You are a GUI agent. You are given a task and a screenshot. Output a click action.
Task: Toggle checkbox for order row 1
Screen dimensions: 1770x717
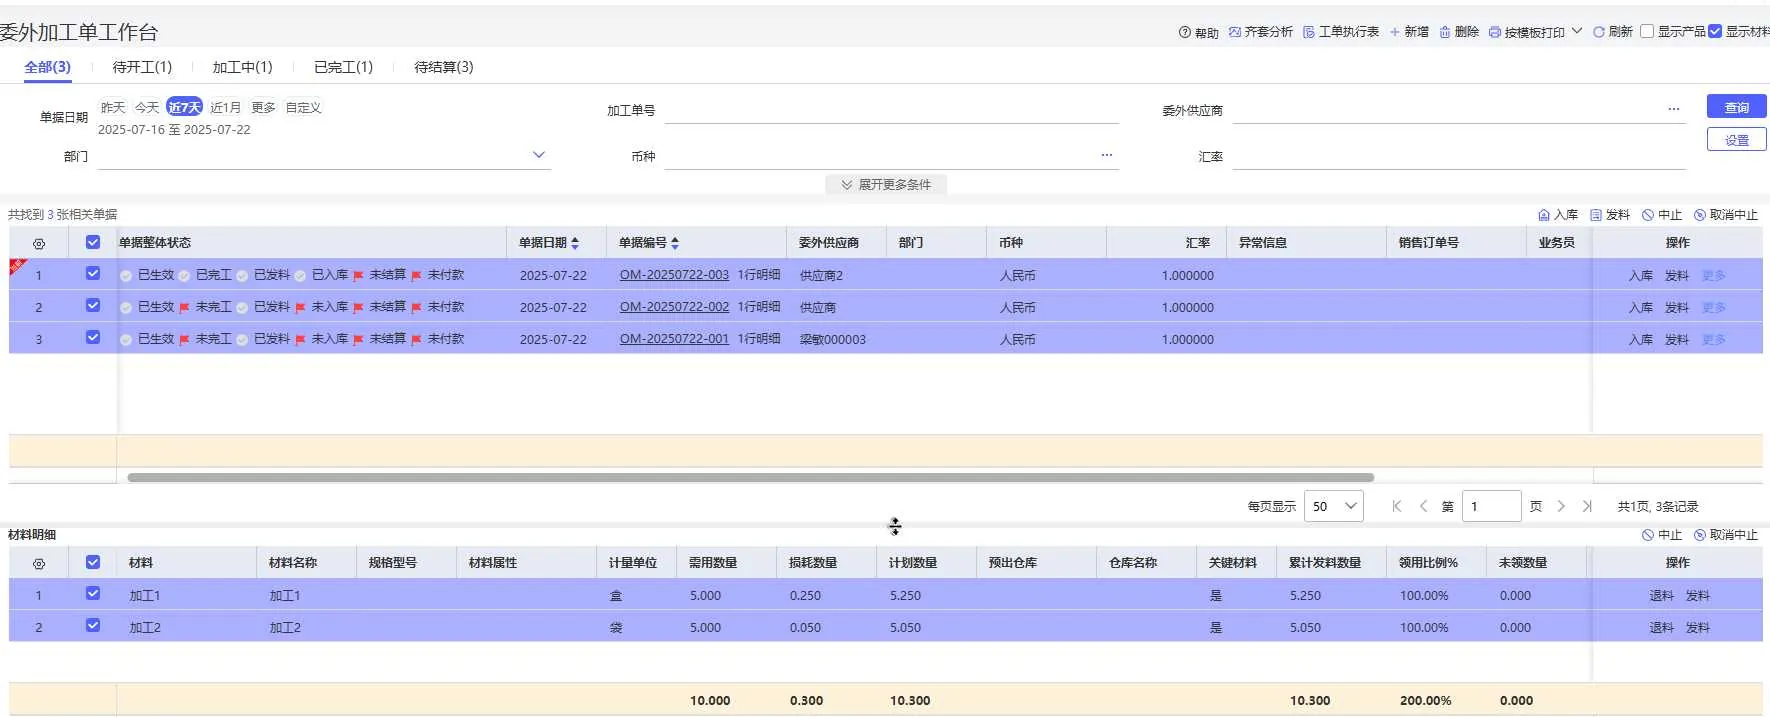[x=93, y=274]
